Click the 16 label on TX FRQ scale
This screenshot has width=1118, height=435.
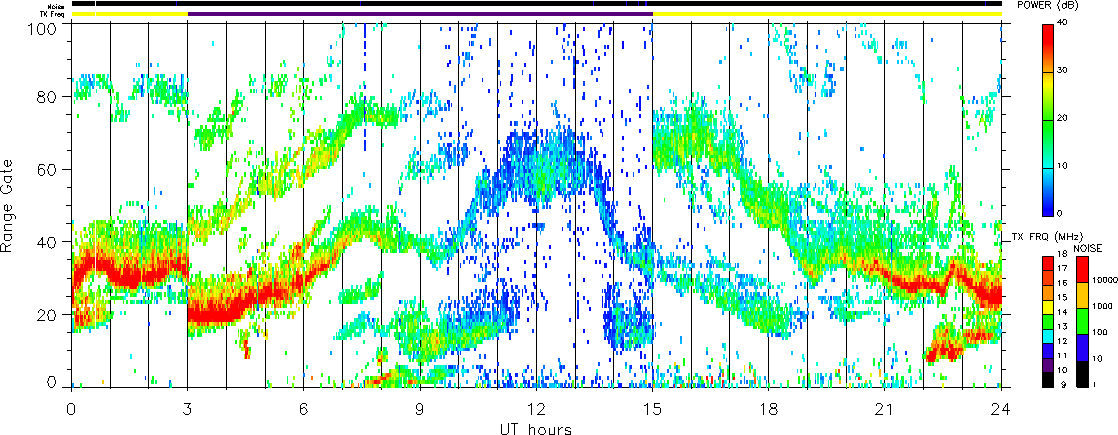1062,283
